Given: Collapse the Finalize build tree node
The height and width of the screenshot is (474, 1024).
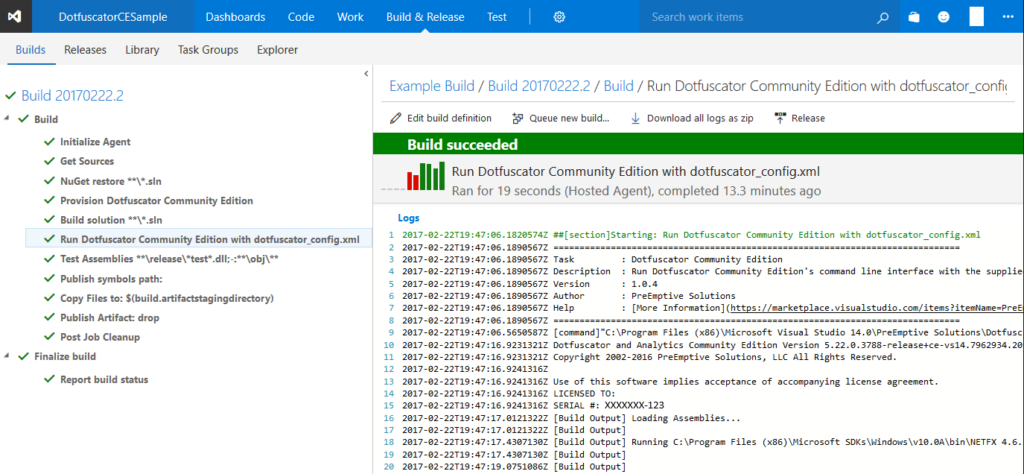Looking at the screenshot, I should pos(7,356).
